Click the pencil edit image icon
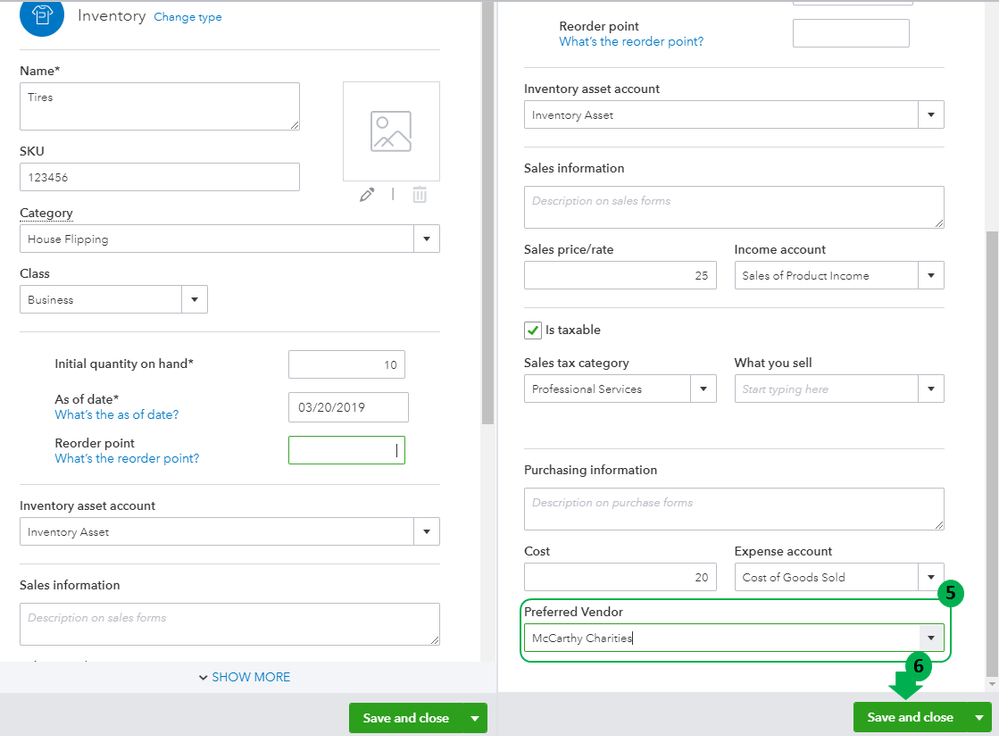Image resolution: width=999 pixels, height=736 pixels. (x=367, y=195)
